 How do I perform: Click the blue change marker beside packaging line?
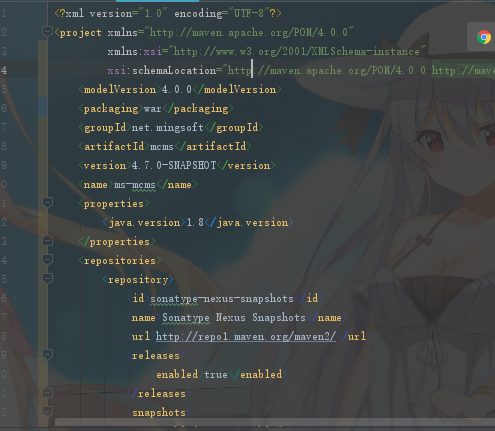(x=43, y=107)
